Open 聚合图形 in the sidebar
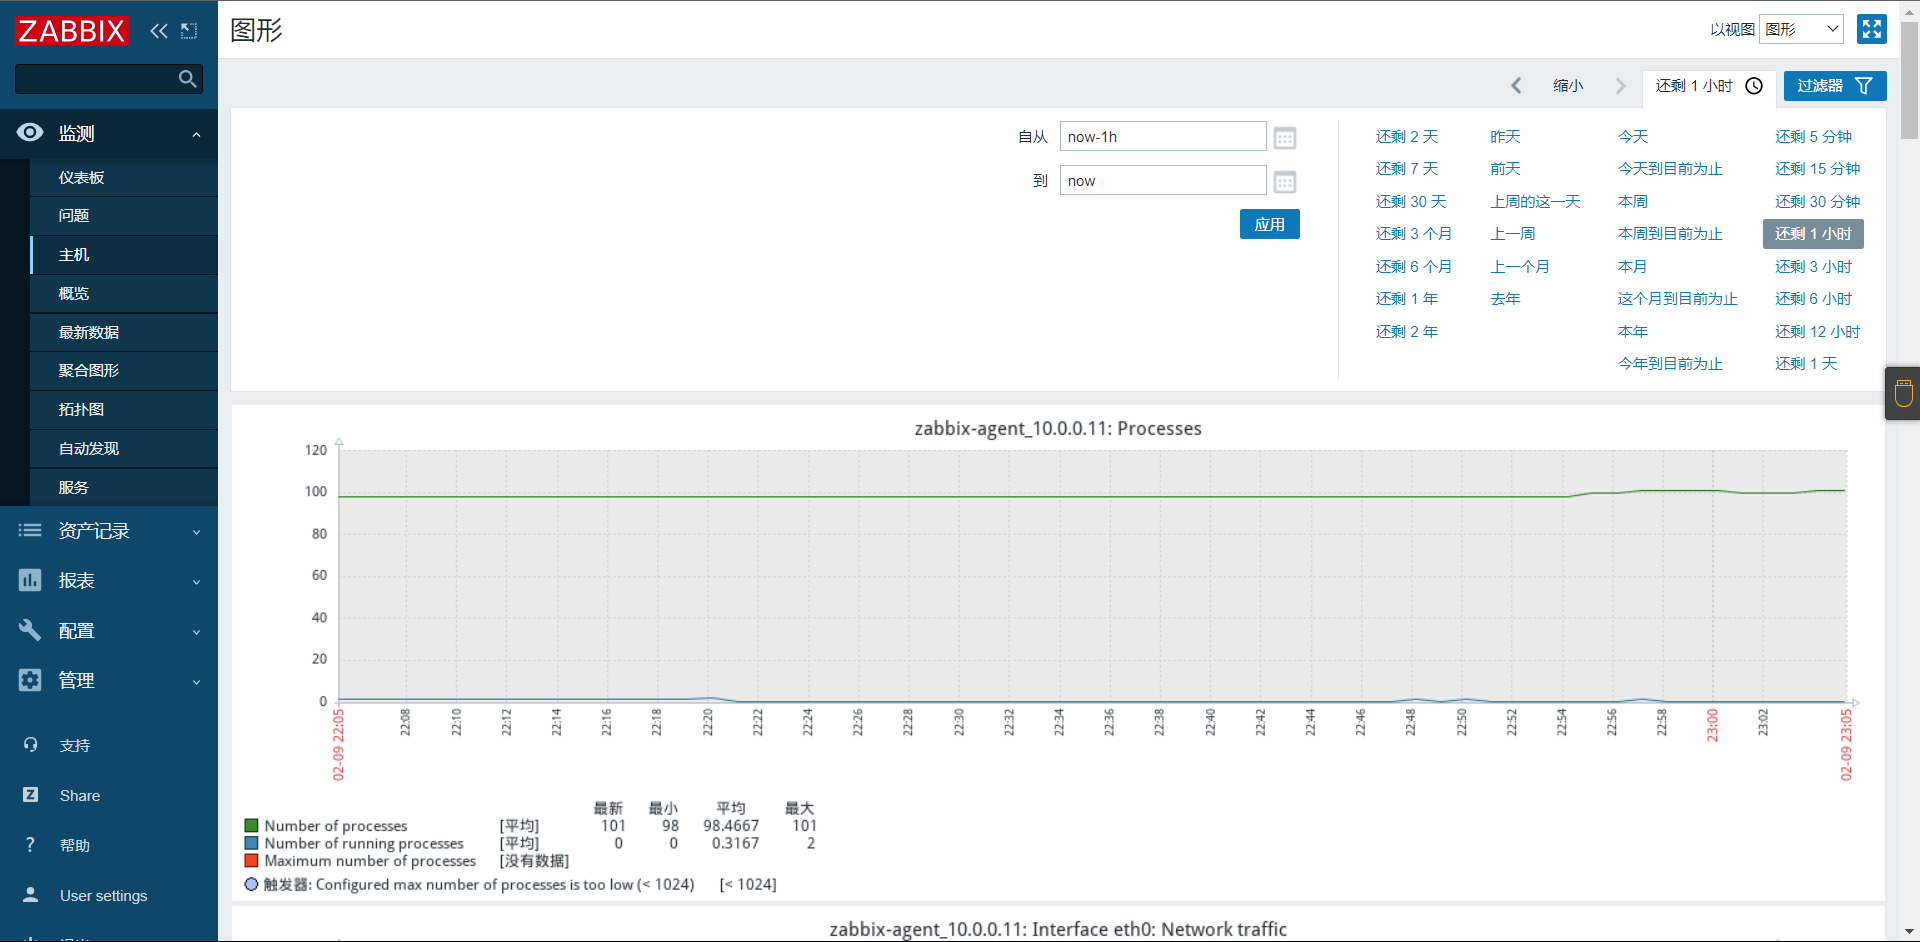Screen dimensions: 1920x942 [124, 370]
